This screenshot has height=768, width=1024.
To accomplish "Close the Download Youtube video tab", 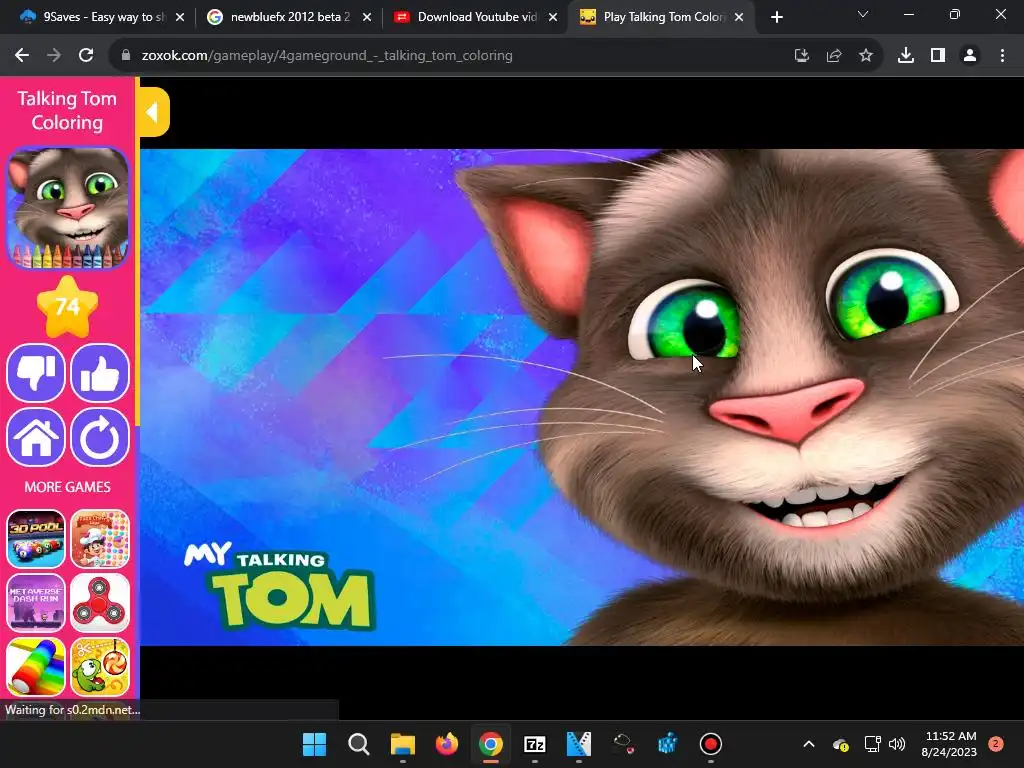I will point(552,17).
